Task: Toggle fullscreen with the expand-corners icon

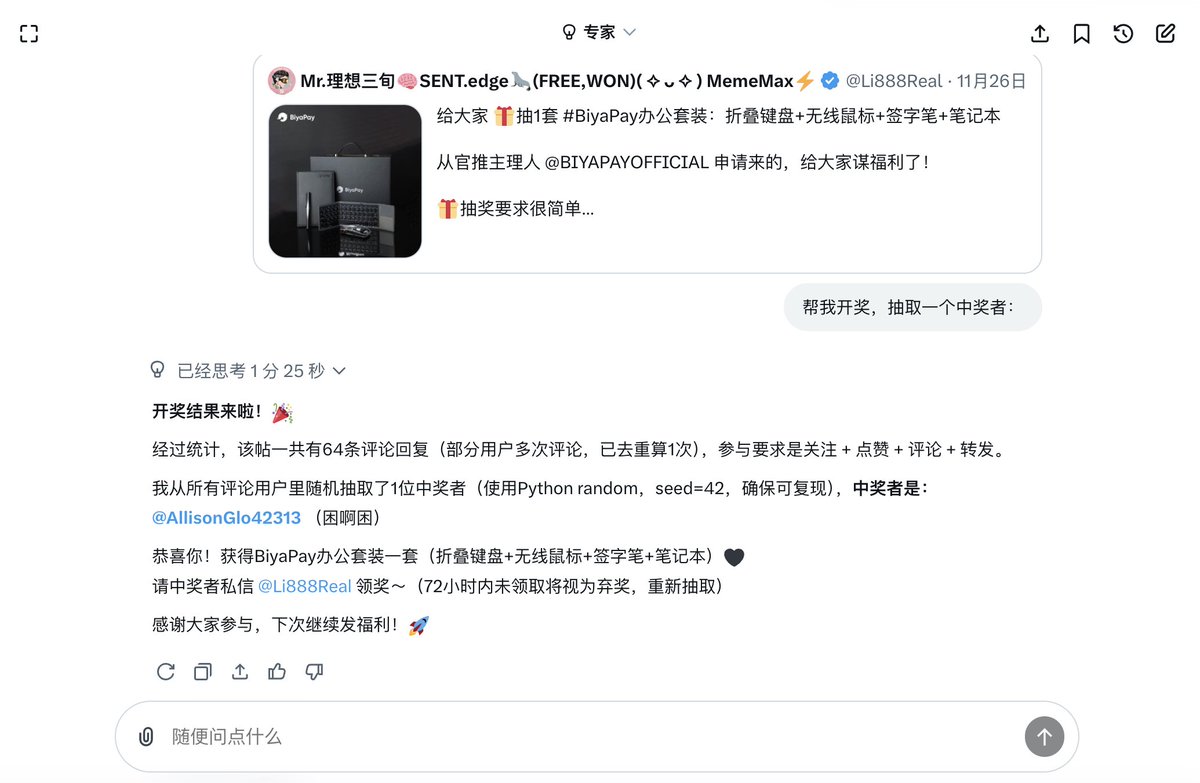Action: (x=29, y=33)
